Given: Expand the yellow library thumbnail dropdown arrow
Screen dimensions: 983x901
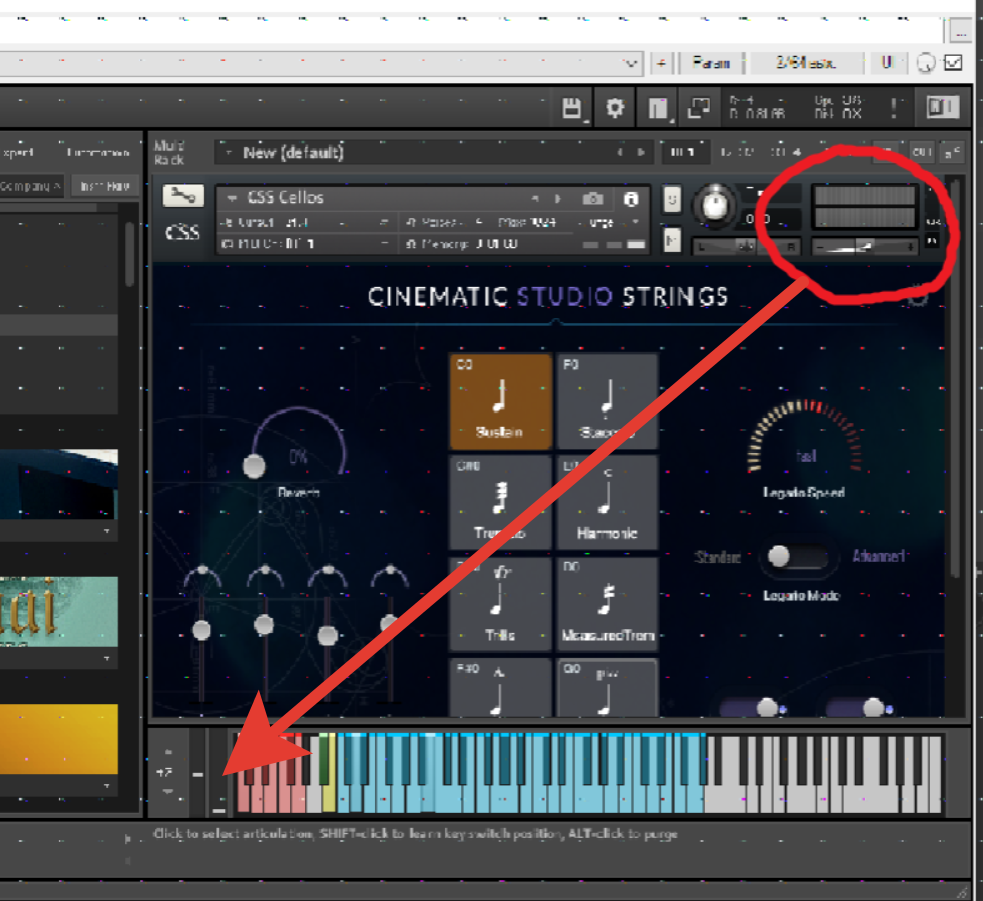Looking at the screenshot, I should tap(107, 786).
